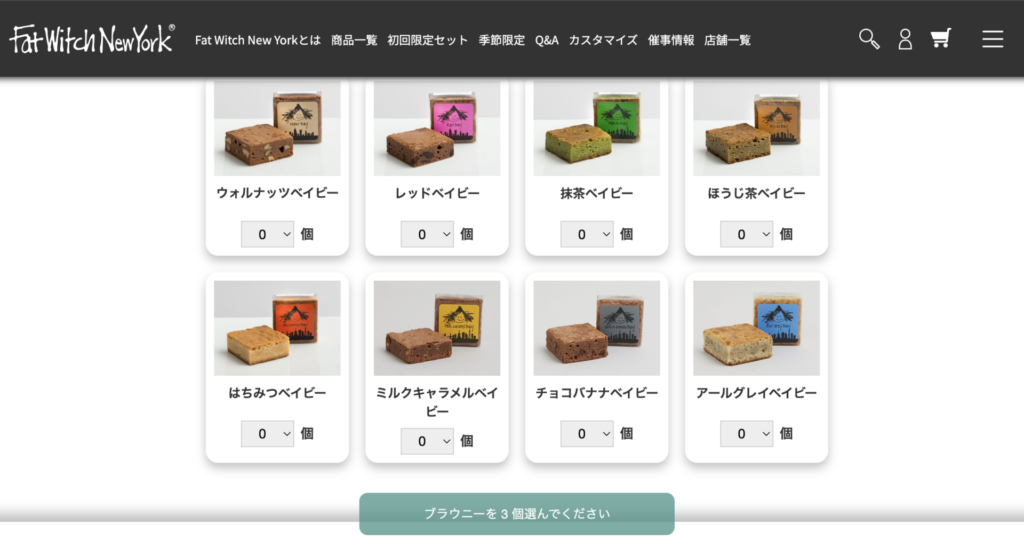Open the ほうじ茶ベイビー quantity selector
The height and width of the screenshot is (548, 1024).
click(x=746, y=234)
